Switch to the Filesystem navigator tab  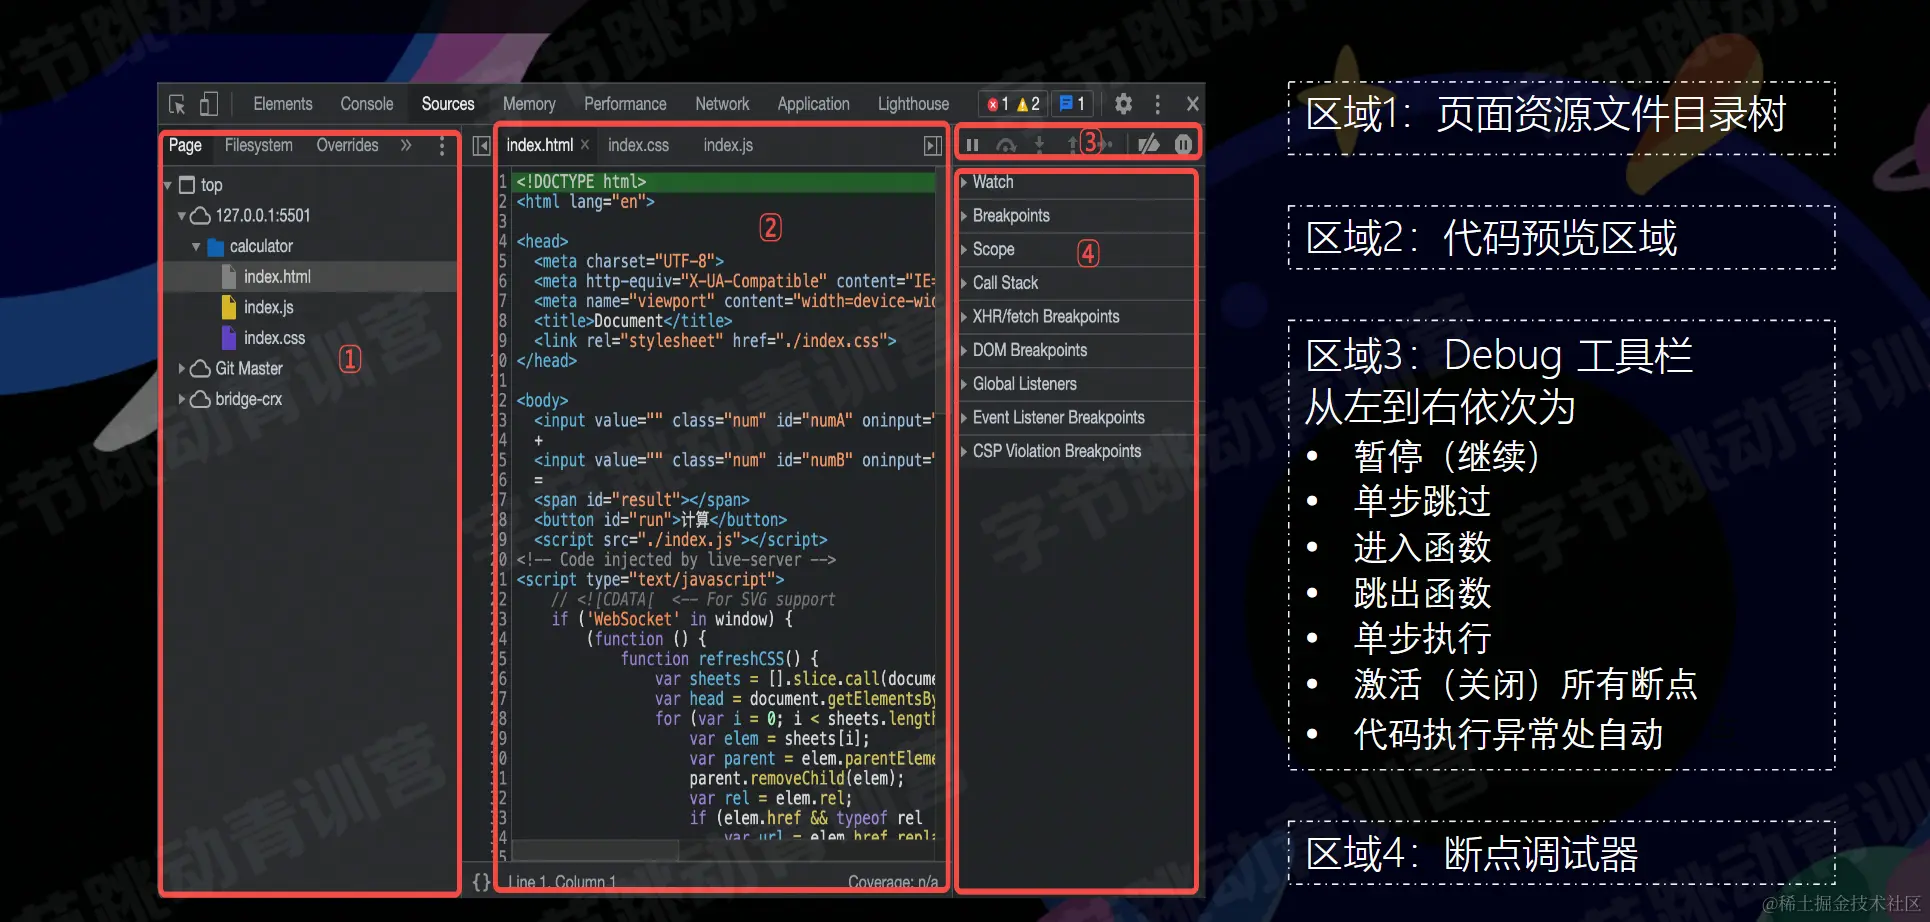click(x=259, y=145)
